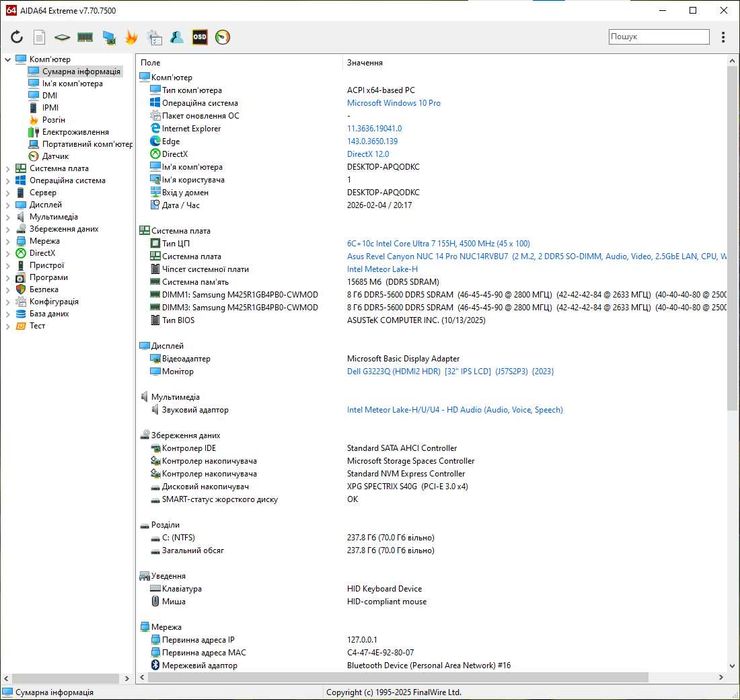Expand the Дисплей tree node
This screenshot has height=700, width=740.
[x=7, y=204]
